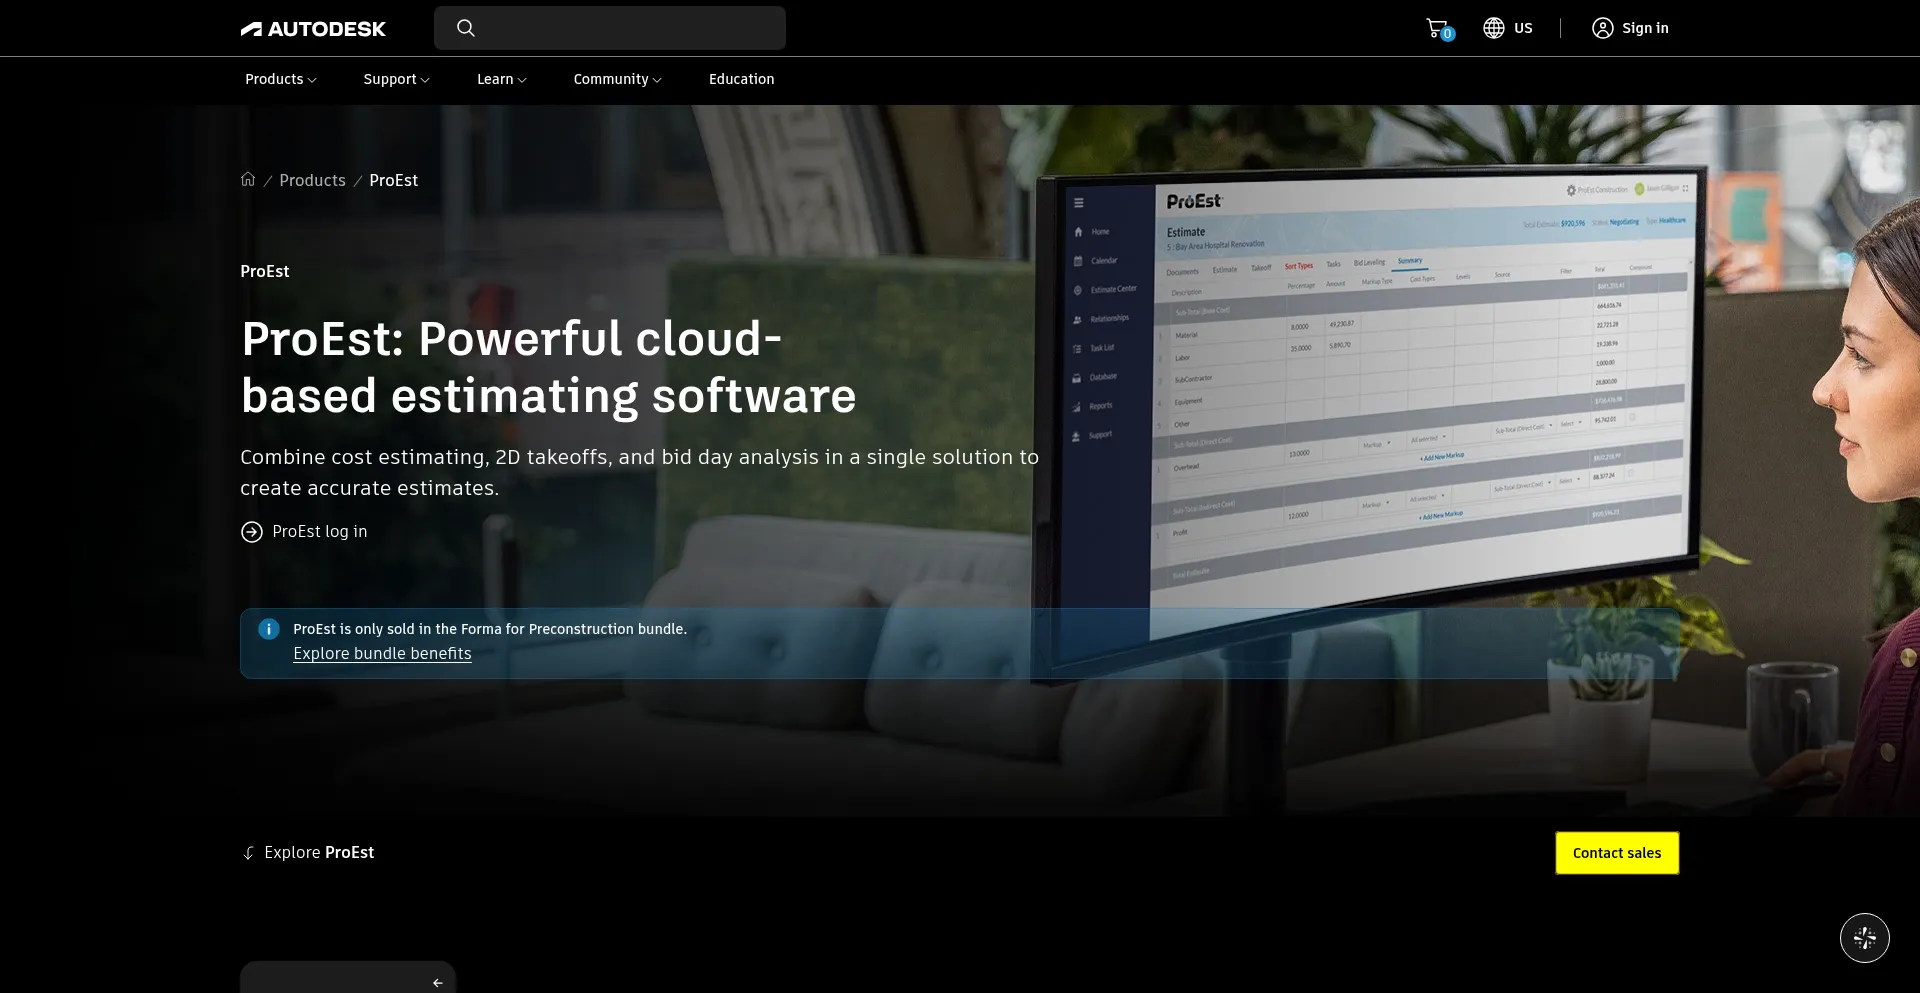1920x993 pixels.
Task: Click the ProEst product label above headline
Action: click(x=264, y=271)
